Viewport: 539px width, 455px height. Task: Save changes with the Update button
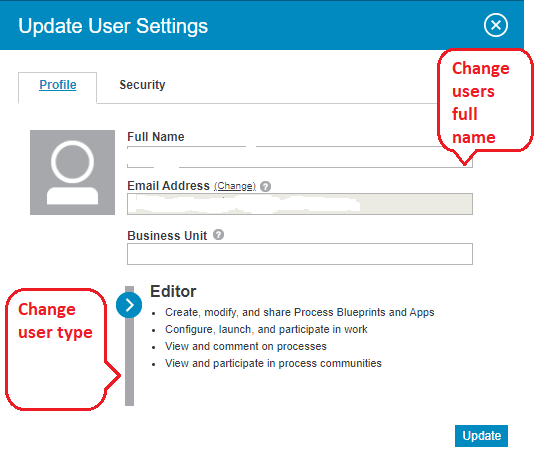[x=481, y=436]
